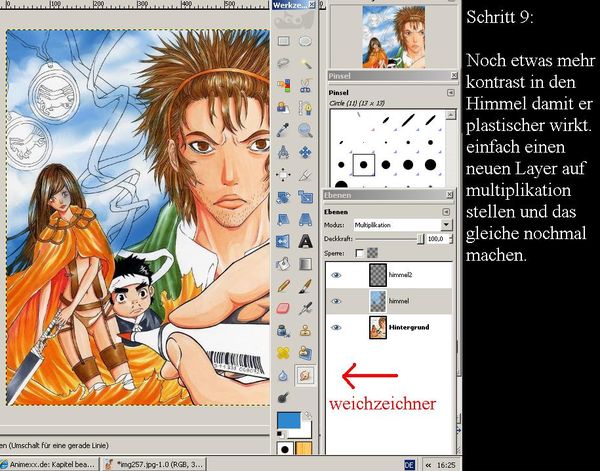Select the Shear tool

click(x=283, y=219)
